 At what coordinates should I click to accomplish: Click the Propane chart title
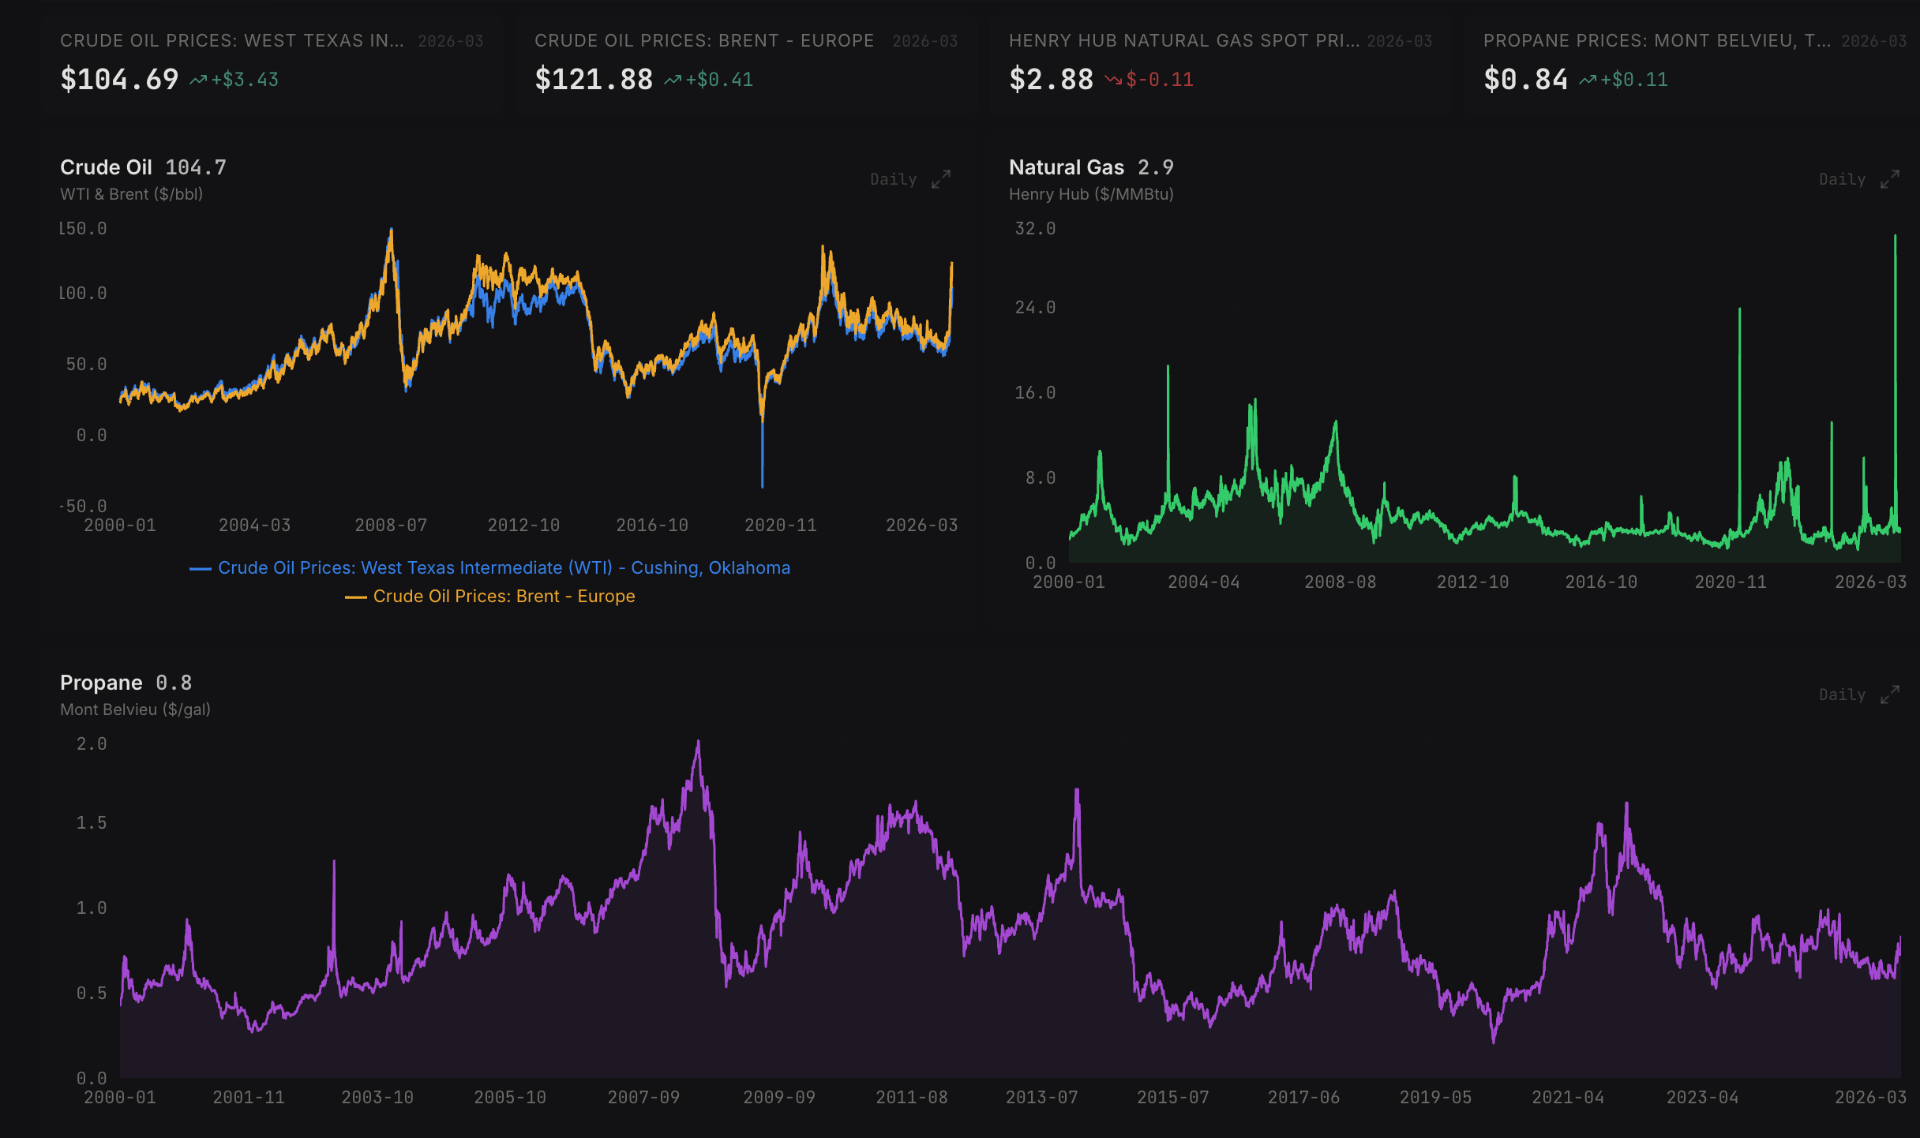(x=101, y=682)
